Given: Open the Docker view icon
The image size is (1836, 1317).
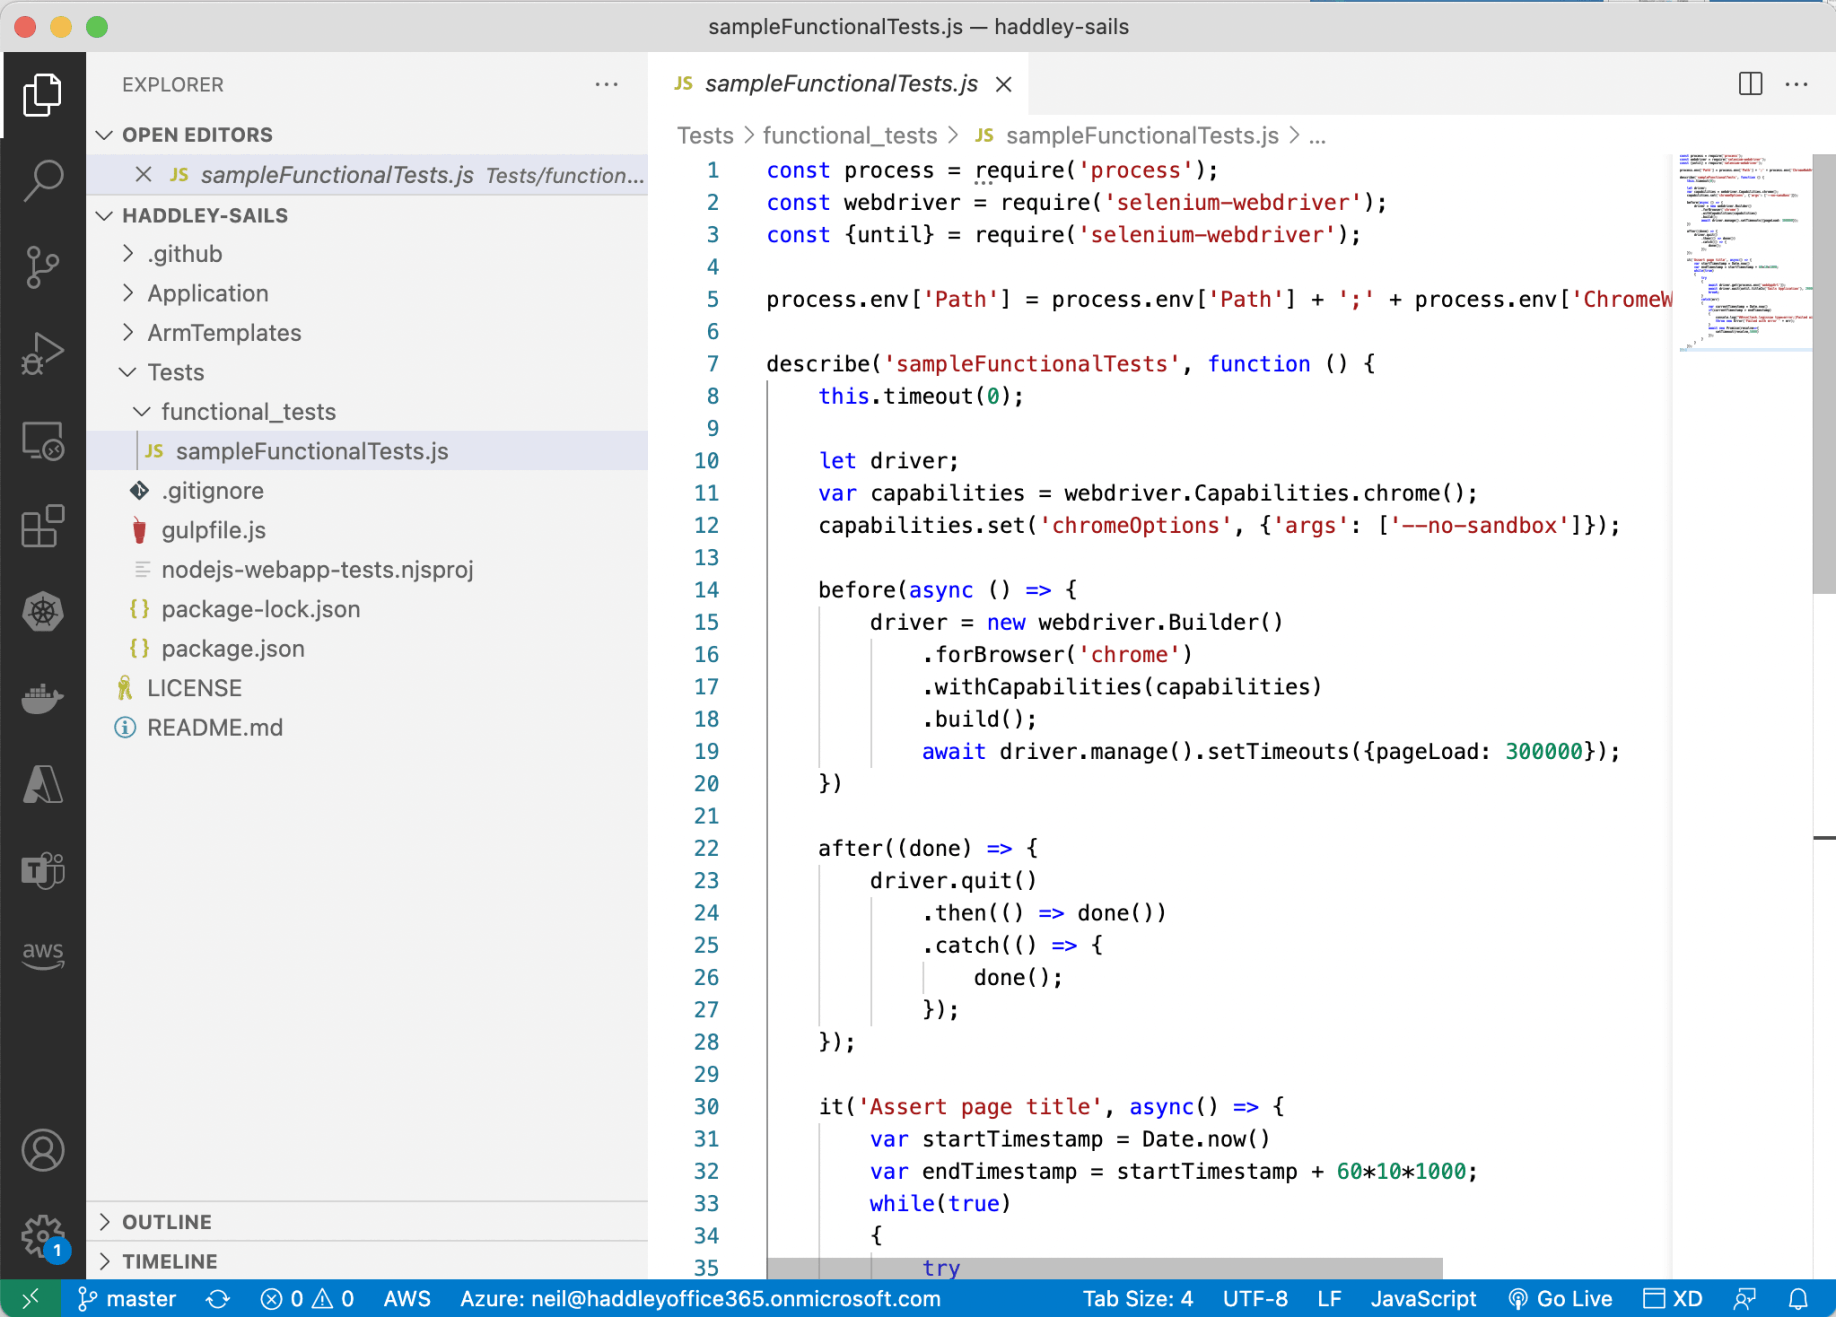Looking at the screenshot, I should (x=43, y=698).
